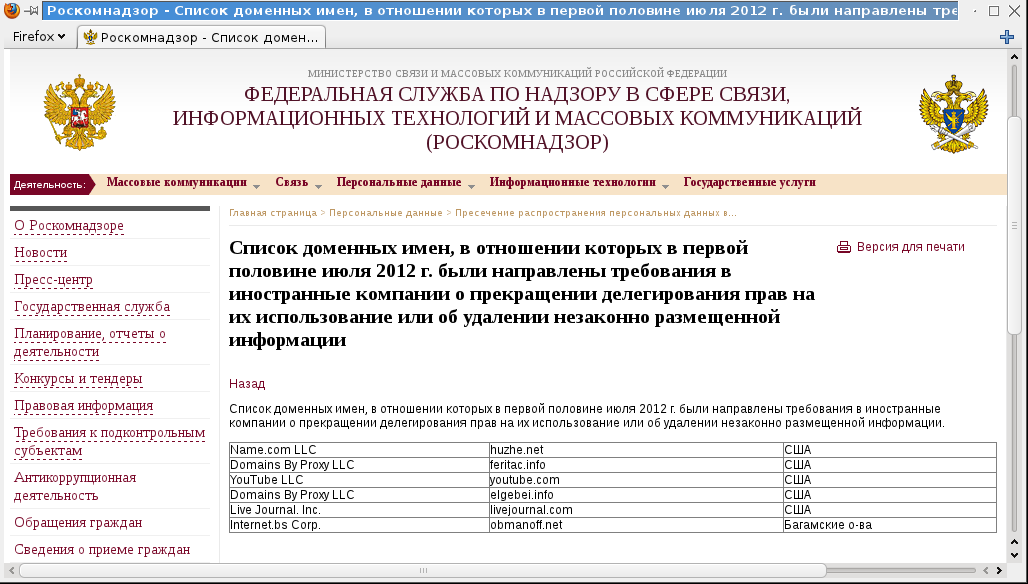This screenshot has width=1028, height=584.
Task: Click the vertical scrollbar thumb
Action: (1014, 225)
